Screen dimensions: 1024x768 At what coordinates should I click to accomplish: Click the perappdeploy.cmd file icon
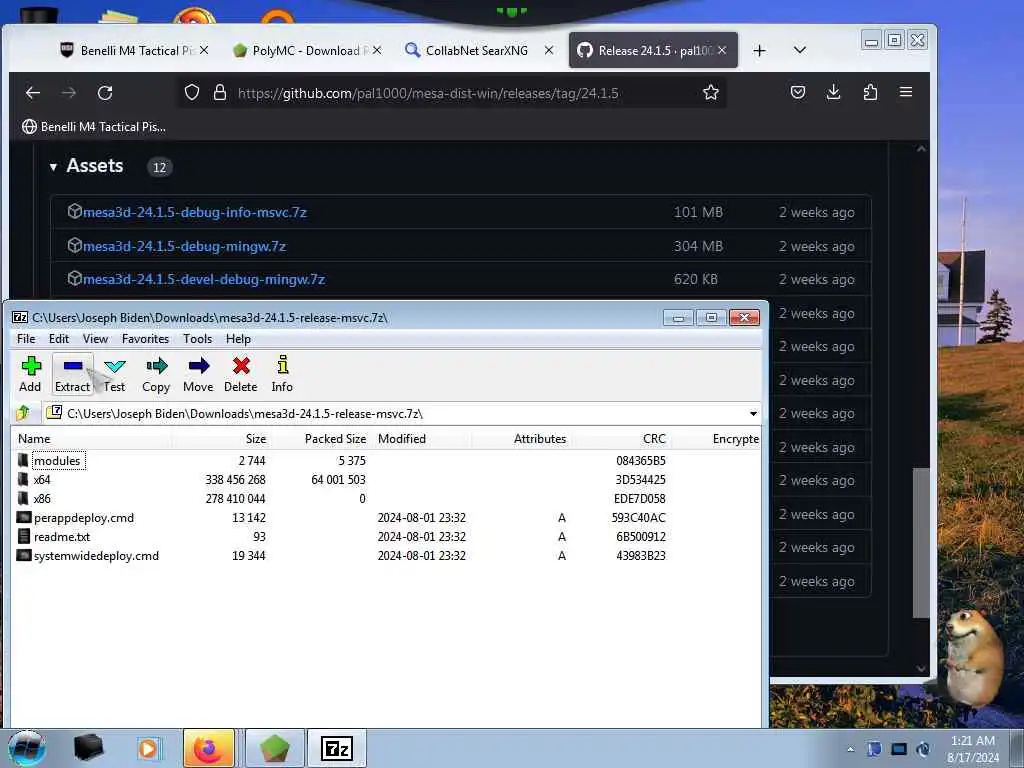point(24,517)
